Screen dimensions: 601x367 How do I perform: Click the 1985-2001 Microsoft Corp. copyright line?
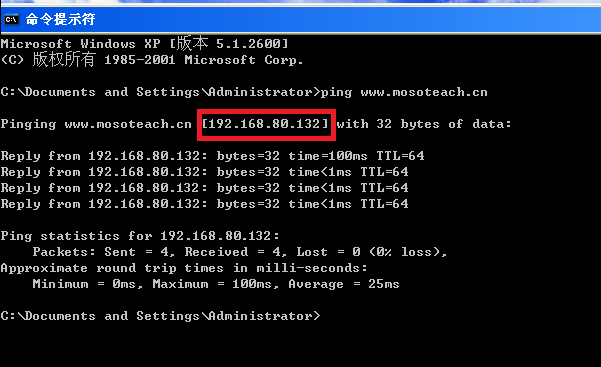click(x=152, y=60)
